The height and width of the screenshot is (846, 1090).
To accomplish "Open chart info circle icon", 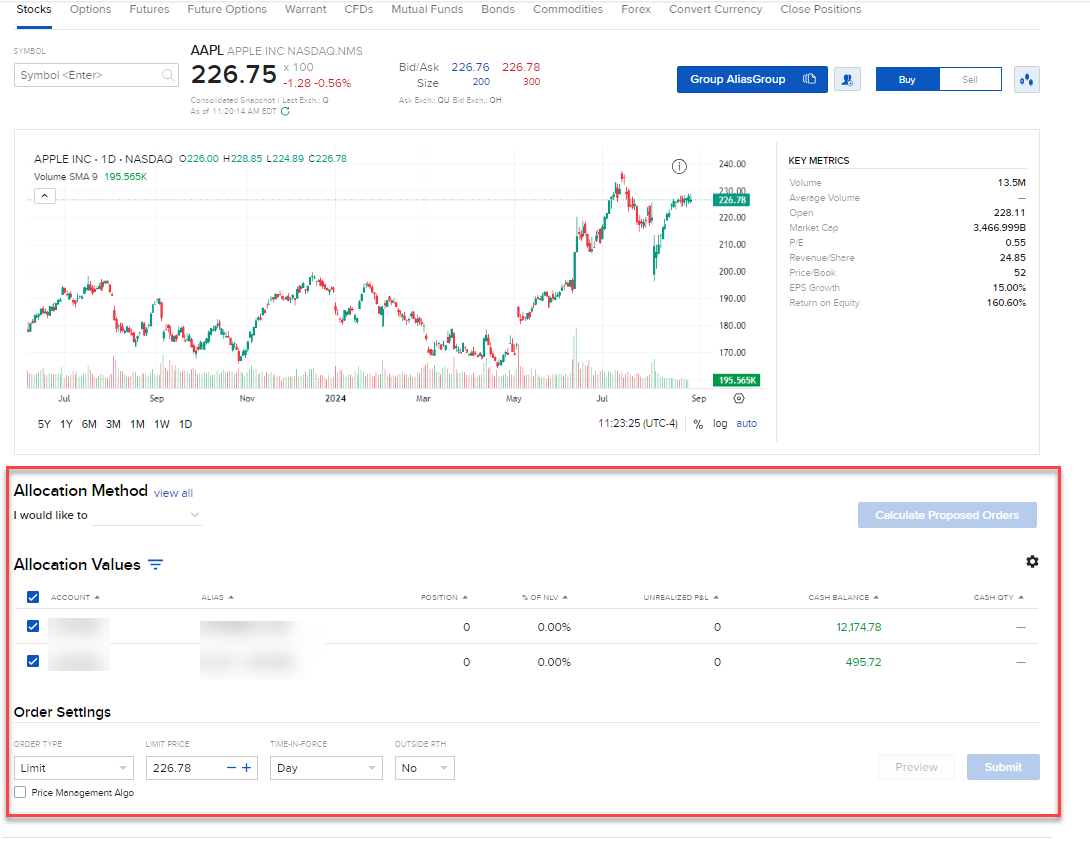I will (679, 166).
